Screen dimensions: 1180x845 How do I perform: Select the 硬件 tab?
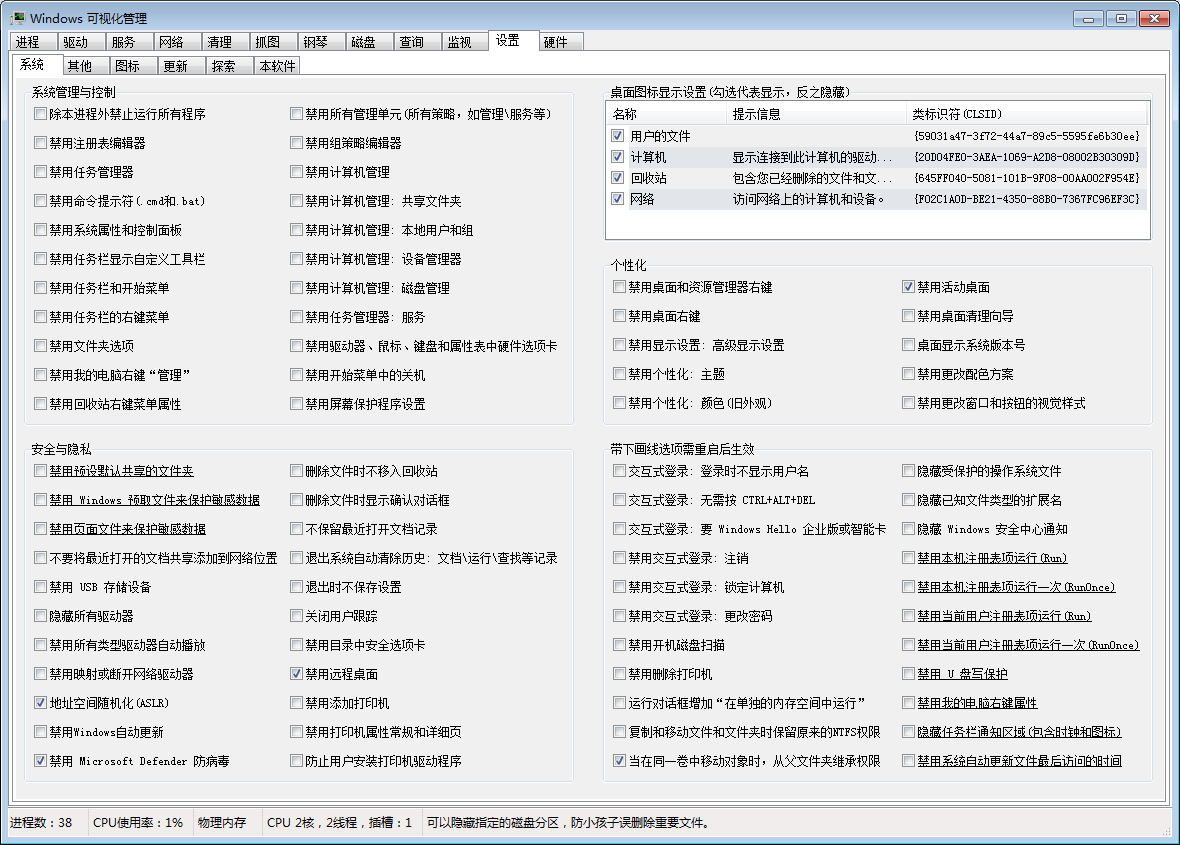pos(555,42)
